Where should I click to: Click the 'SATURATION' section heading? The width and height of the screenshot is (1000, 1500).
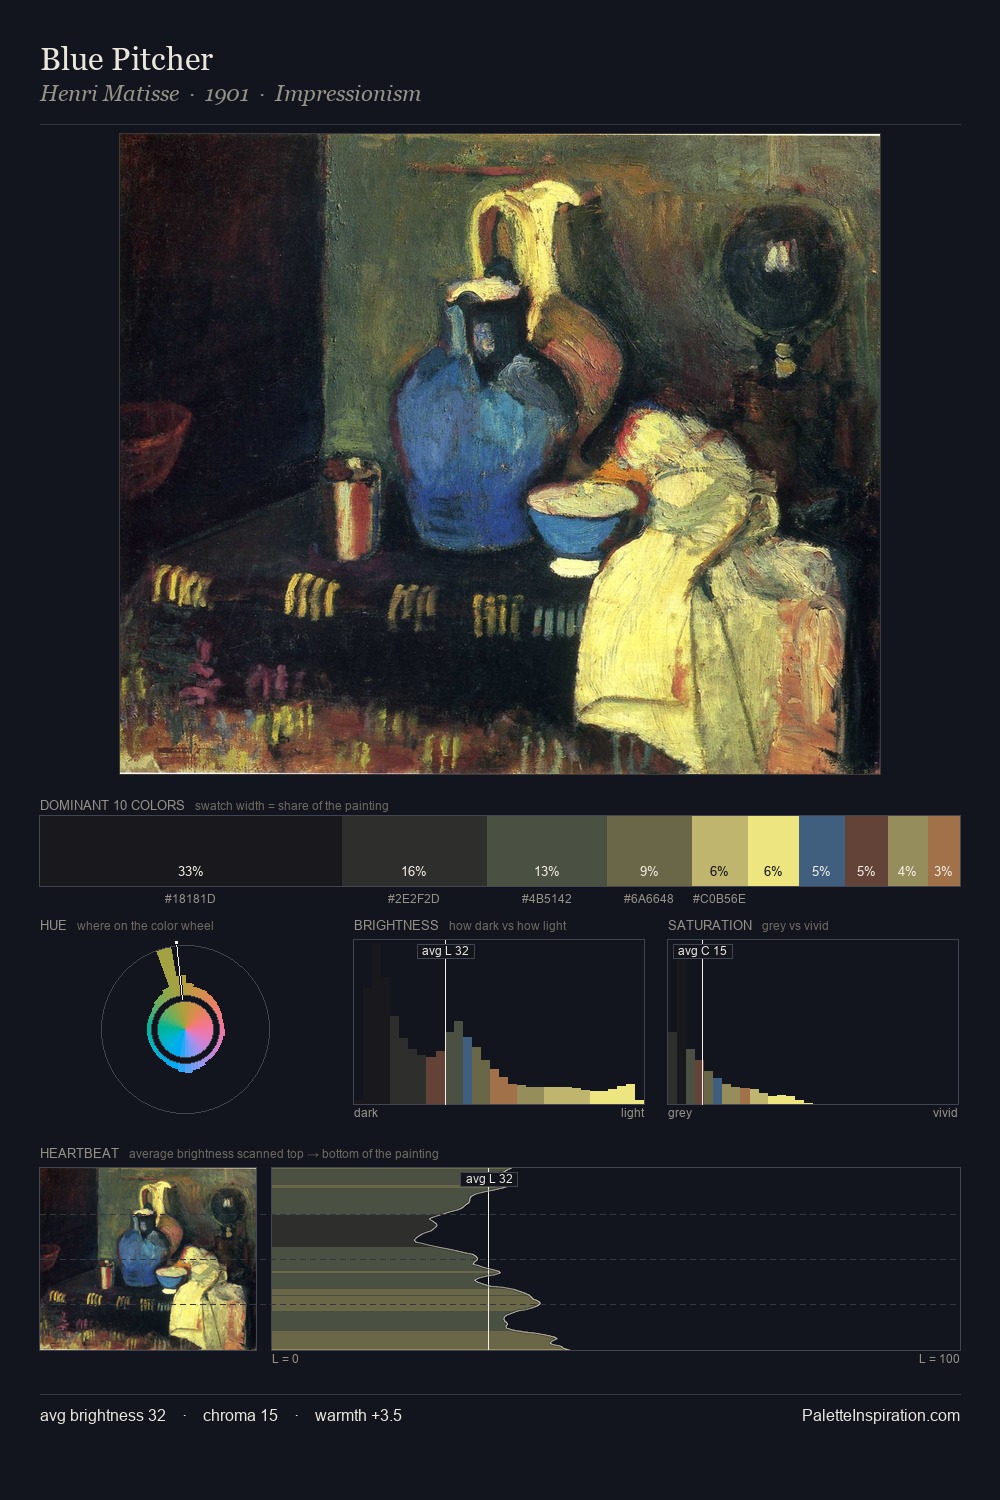pyautogui.click(x=710, y=925)
